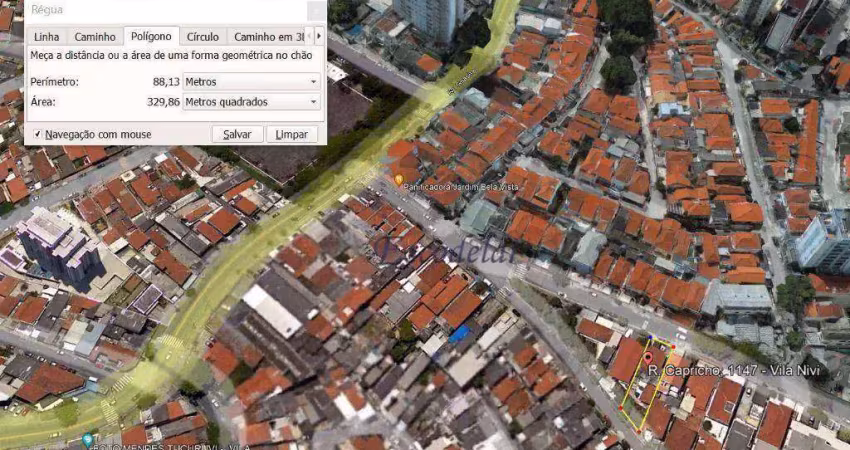Viewport: 850px width, 450px height.
Task: Close the Régua dialog
Action: coord(317,10)
